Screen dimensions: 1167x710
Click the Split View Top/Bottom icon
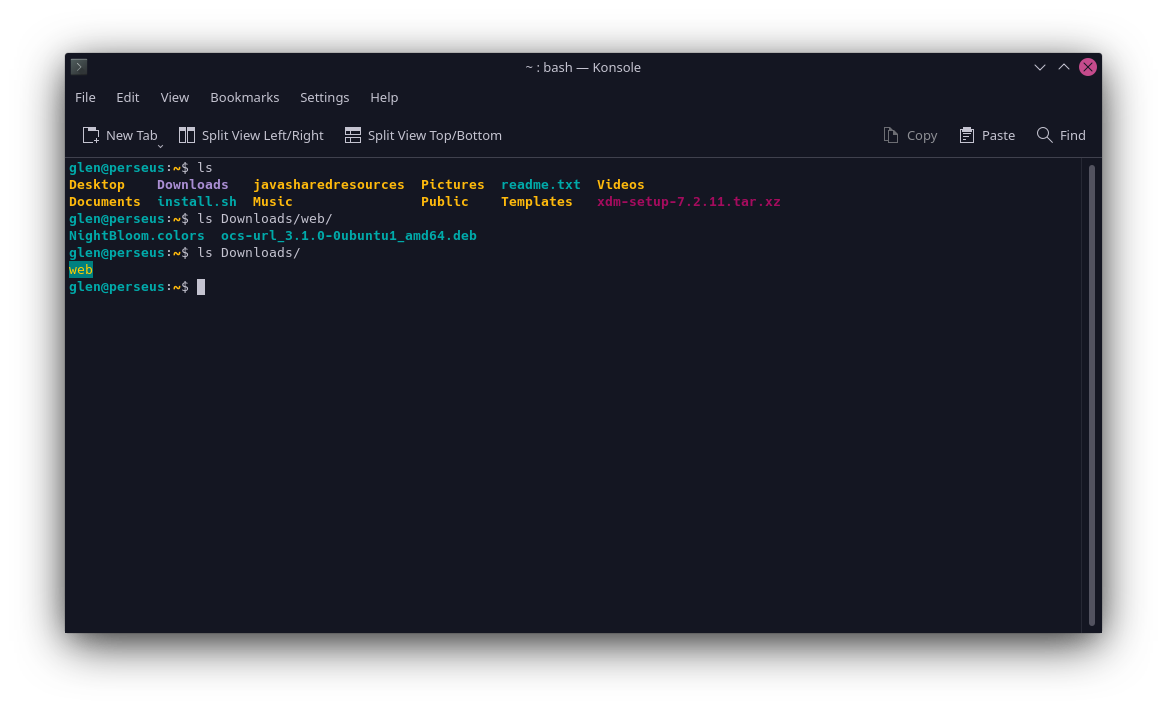[x=353, y=135]
